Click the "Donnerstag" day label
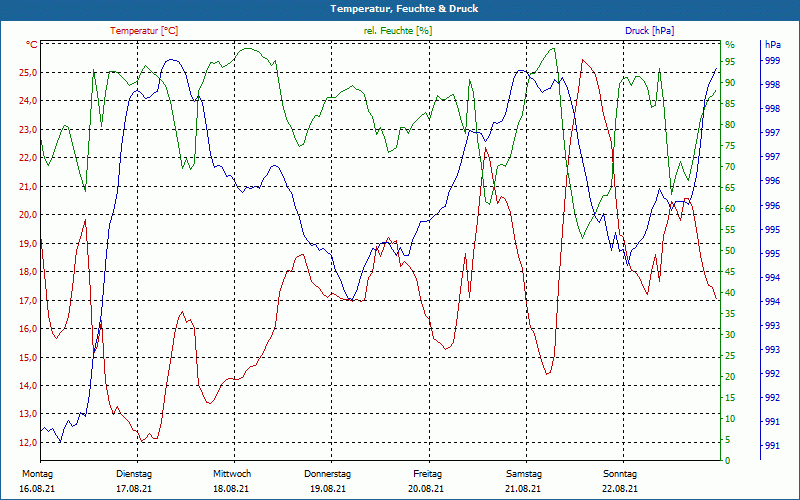The image size is (800, 500). [x=328, y=473]
